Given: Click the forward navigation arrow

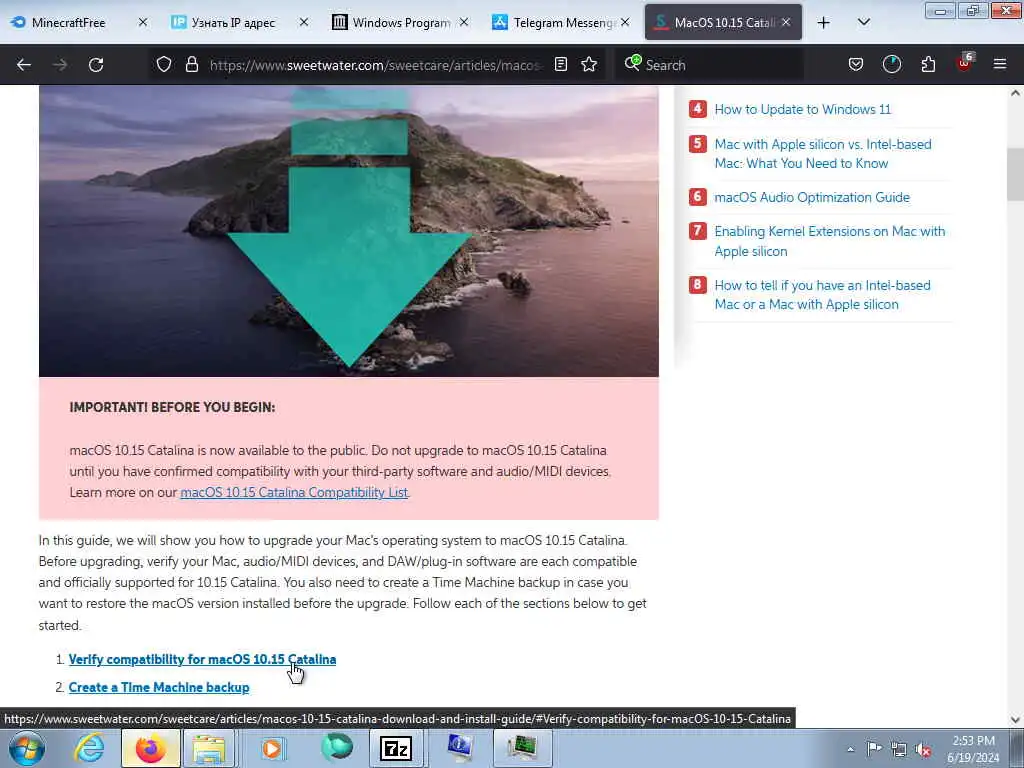Looking at the screenshot, I should pos(60,65).
